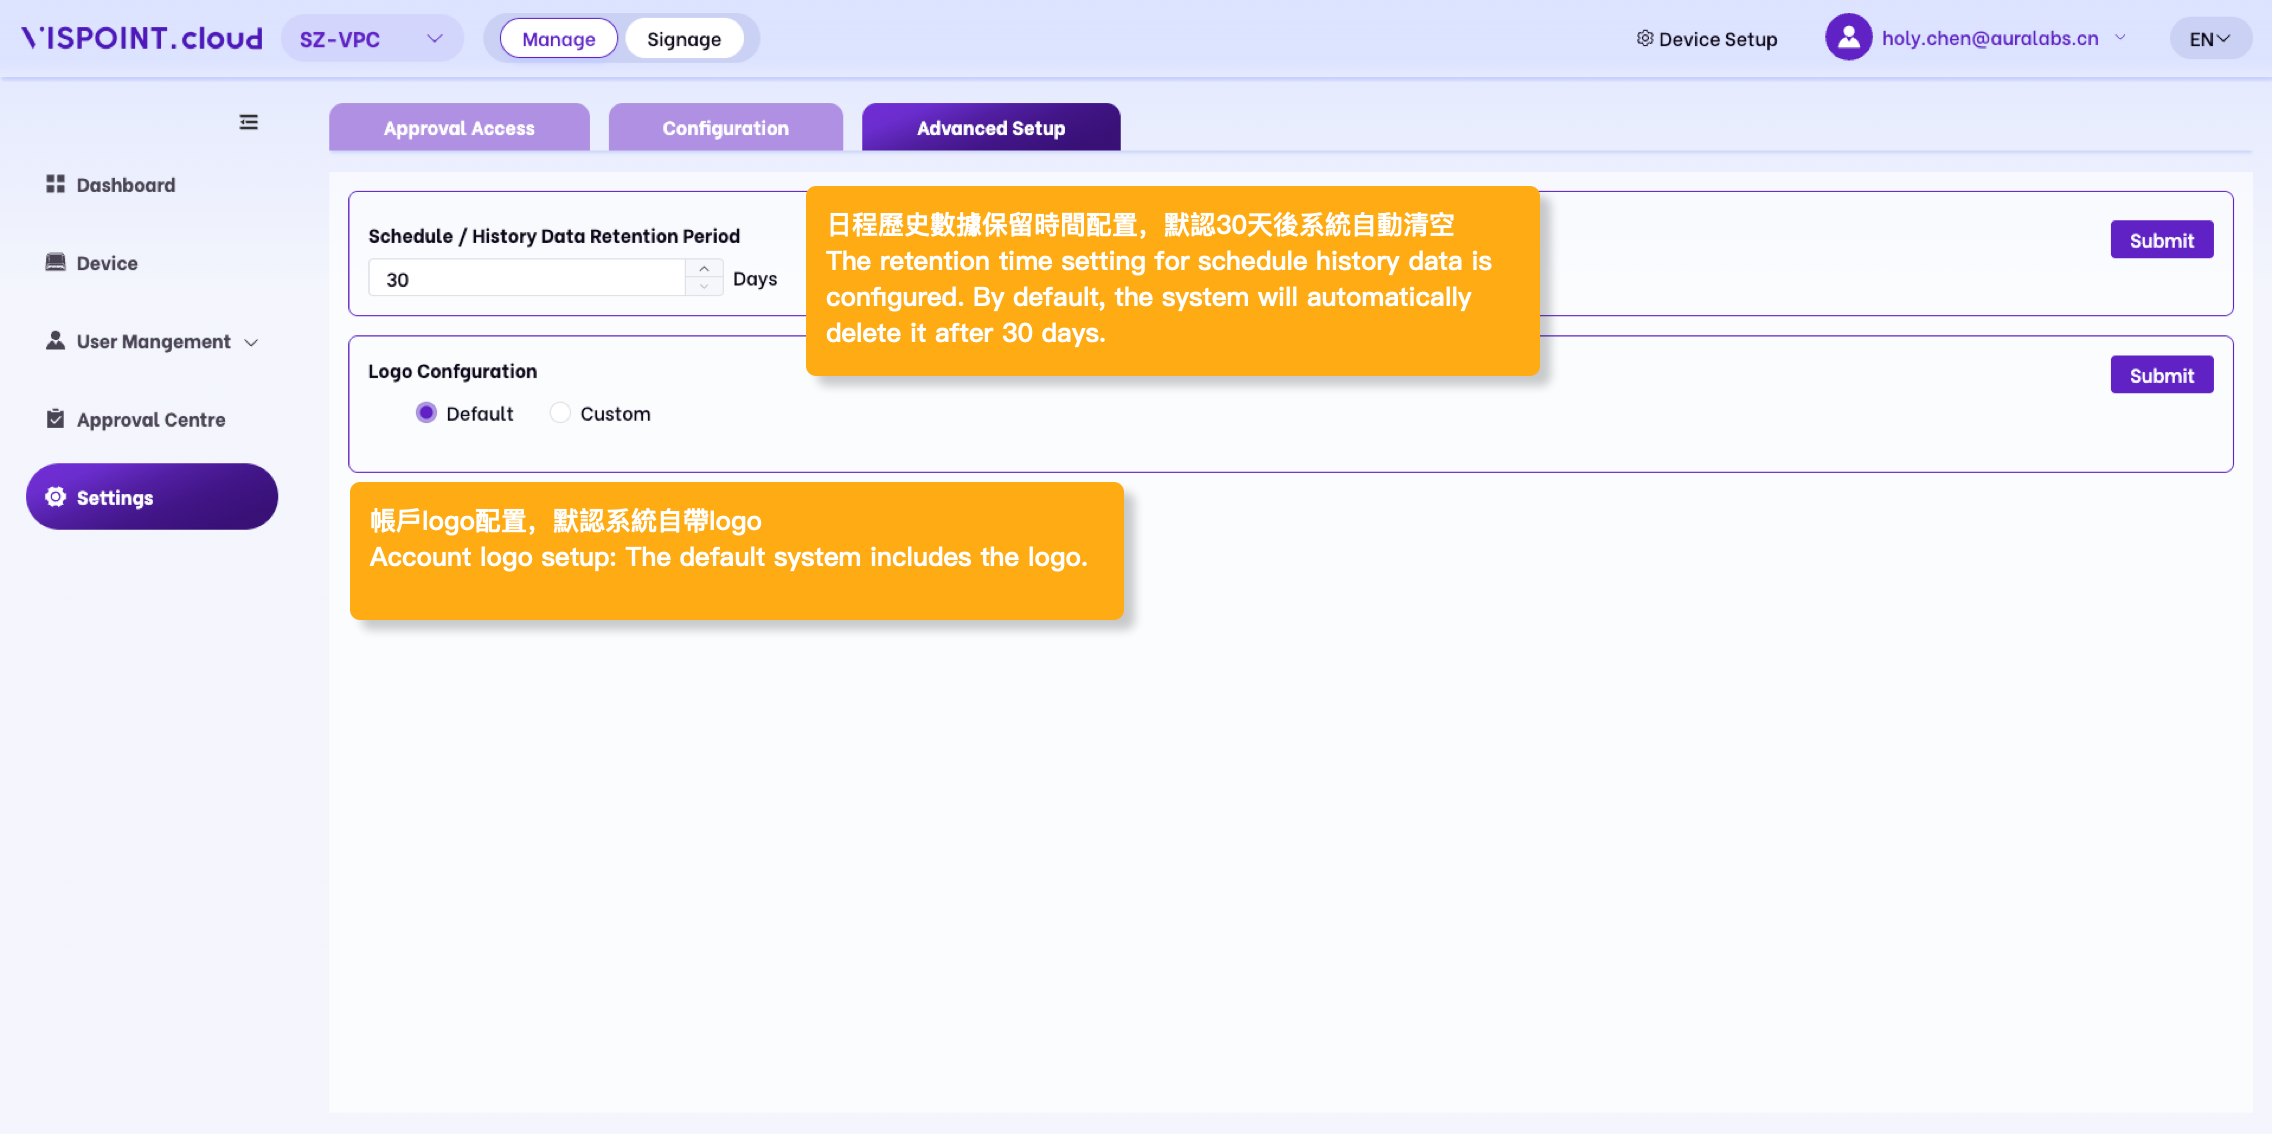The image size is (2272, 1134).
Task: Expand the User Mangement submenu chevron
Action: [x=252, y=342]
